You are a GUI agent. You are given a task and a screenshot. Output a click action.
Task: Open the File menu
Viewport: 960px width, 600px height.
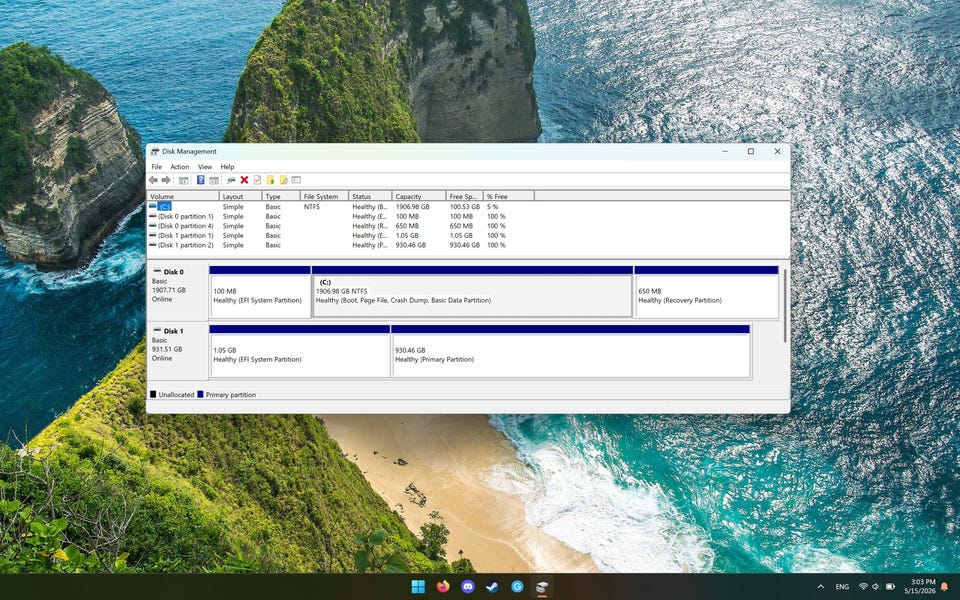[157, 167]
